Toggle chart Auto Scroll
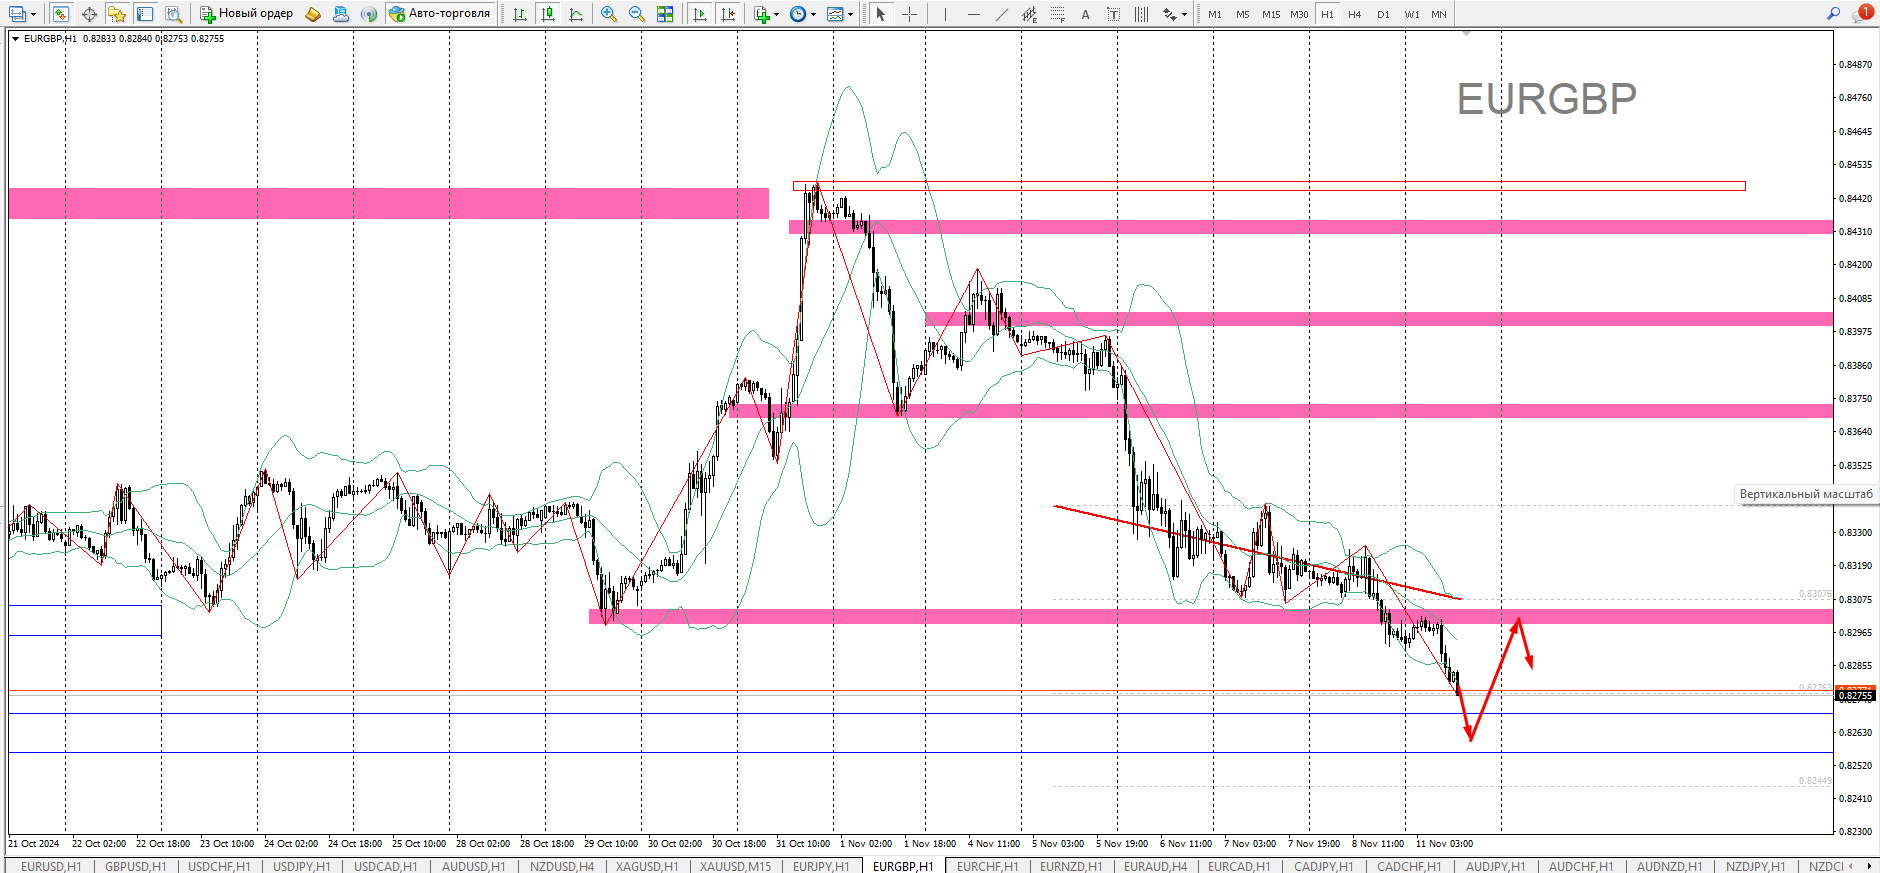This screenshot has height=873, width=1880. pos(700,14)
